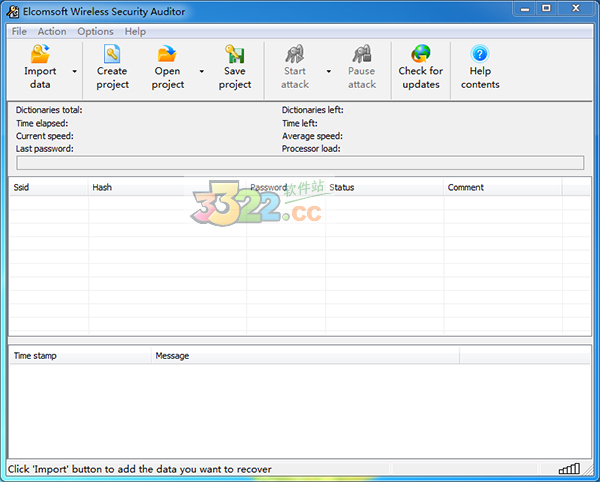Click the Open project folder icon

(167, 54)
